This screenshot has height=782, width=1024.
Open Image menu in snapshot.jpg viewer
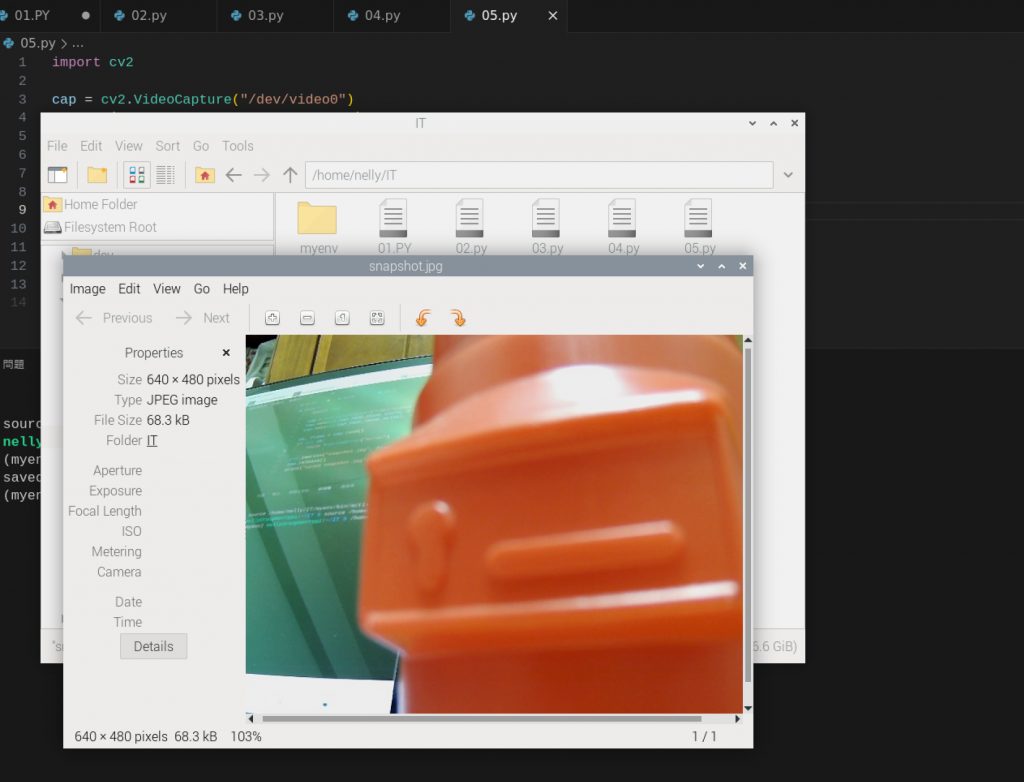point(88,289)
